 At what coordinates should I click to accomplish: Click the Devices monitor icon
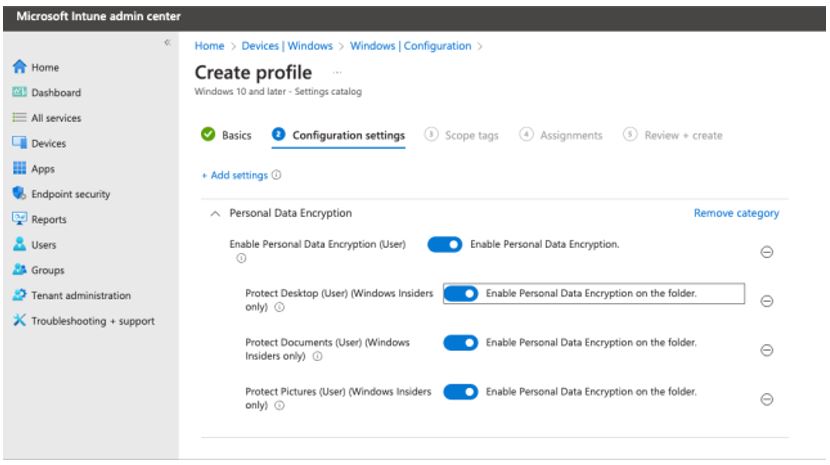coord(20,142)
